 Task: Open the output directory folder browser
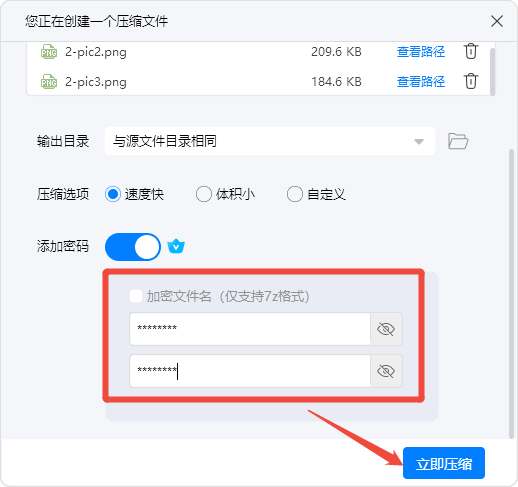[x=458, y=141]
